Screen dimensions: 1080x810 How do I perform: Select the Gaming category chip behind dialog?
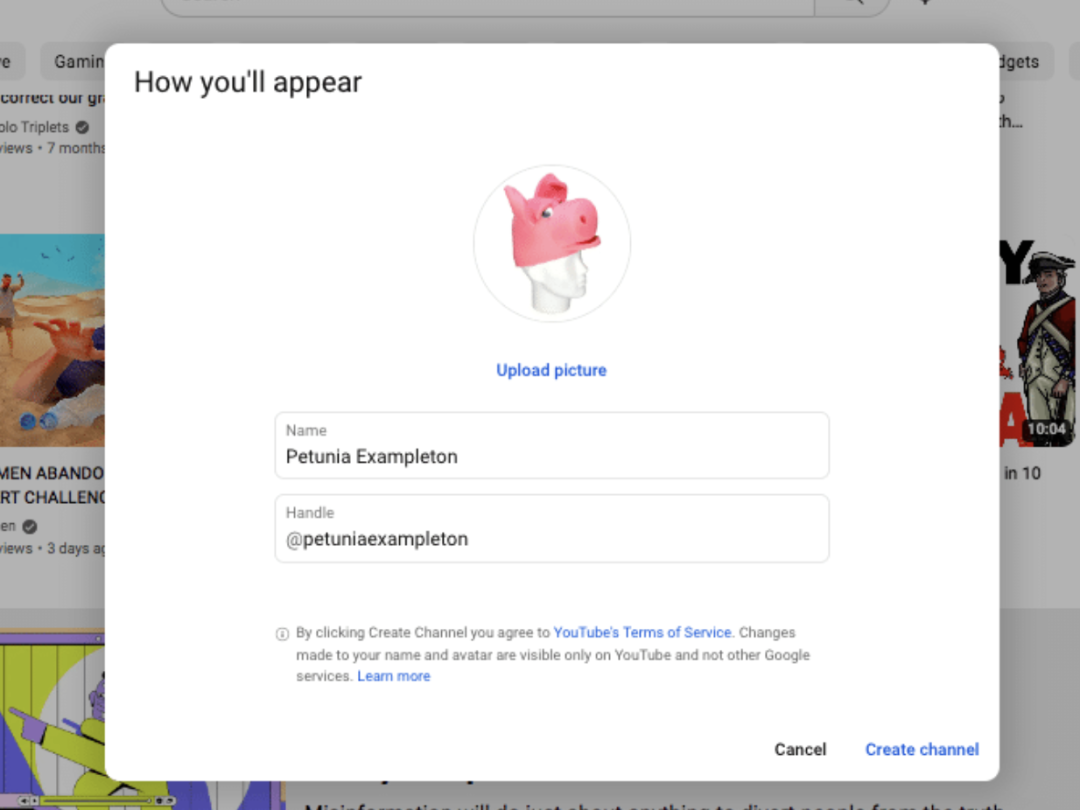74,61
